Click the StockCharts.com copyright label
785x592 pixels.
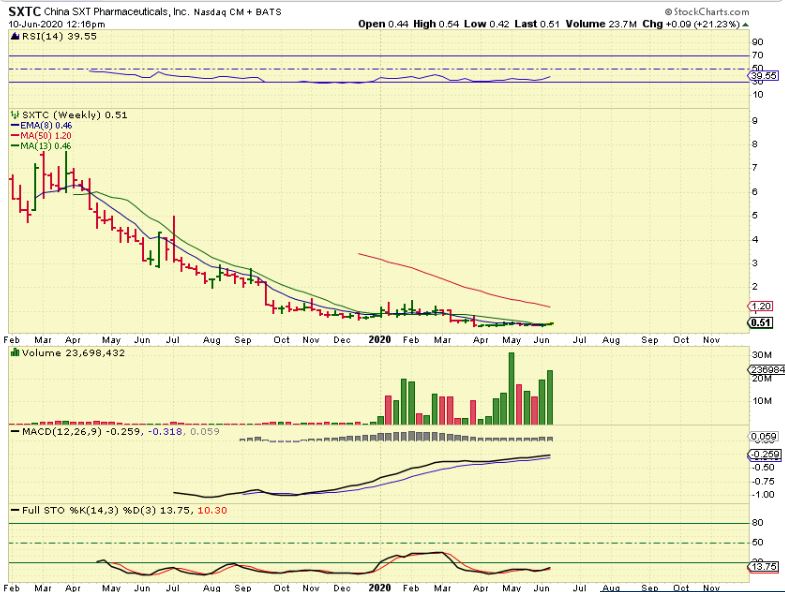(707, 12)
